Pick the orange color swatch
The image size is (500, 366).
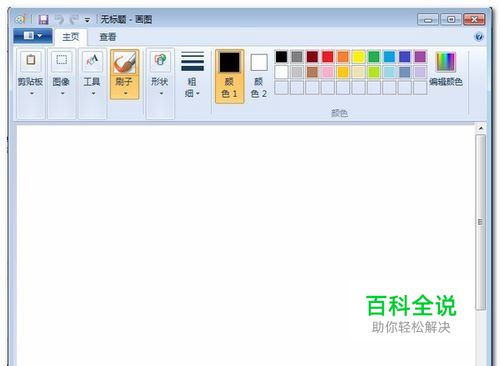pos(343,57)
